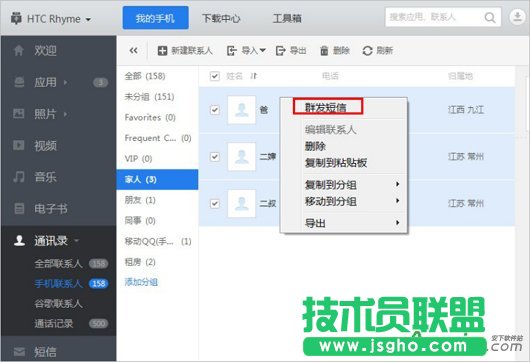Click the 导出 export icon in toolbar

pyautogui.click(x=281, y=51)
